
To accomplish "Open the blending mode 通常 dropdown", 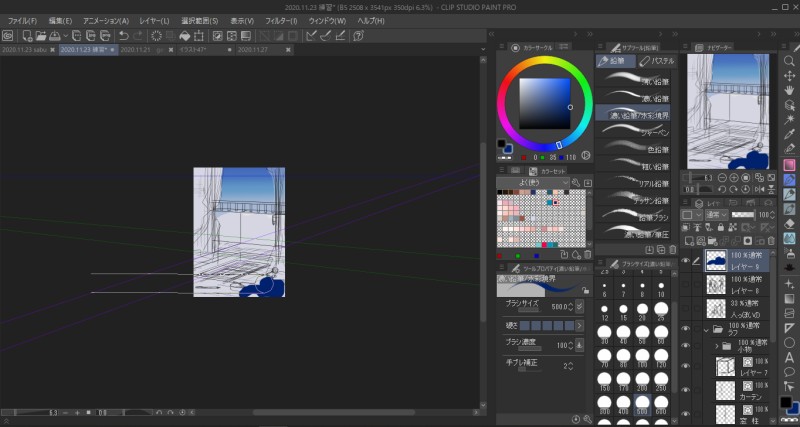I will [716, 215].
